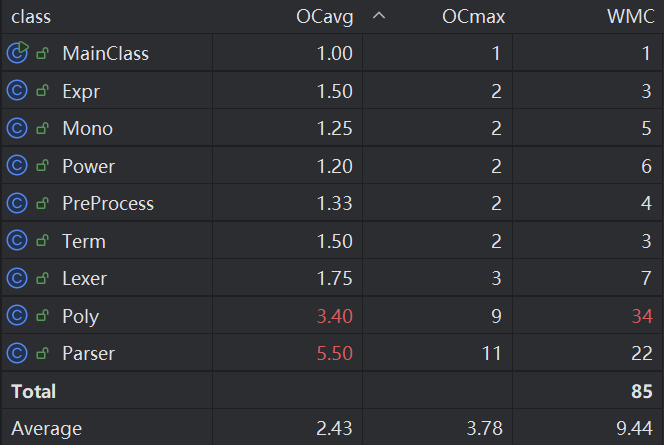The image size is (664, 445).
Task: Click the Lexer class icon
Action: pos(17,278)
